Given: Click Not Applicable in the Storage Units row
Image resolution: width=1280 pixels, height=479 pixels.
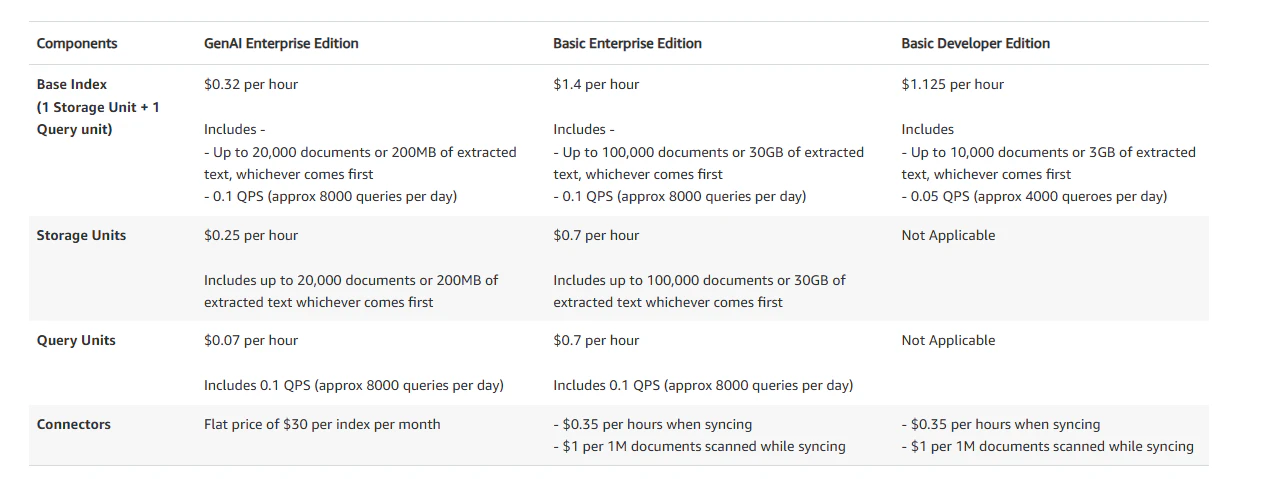Looking at the screenshot, I should 948,236.
